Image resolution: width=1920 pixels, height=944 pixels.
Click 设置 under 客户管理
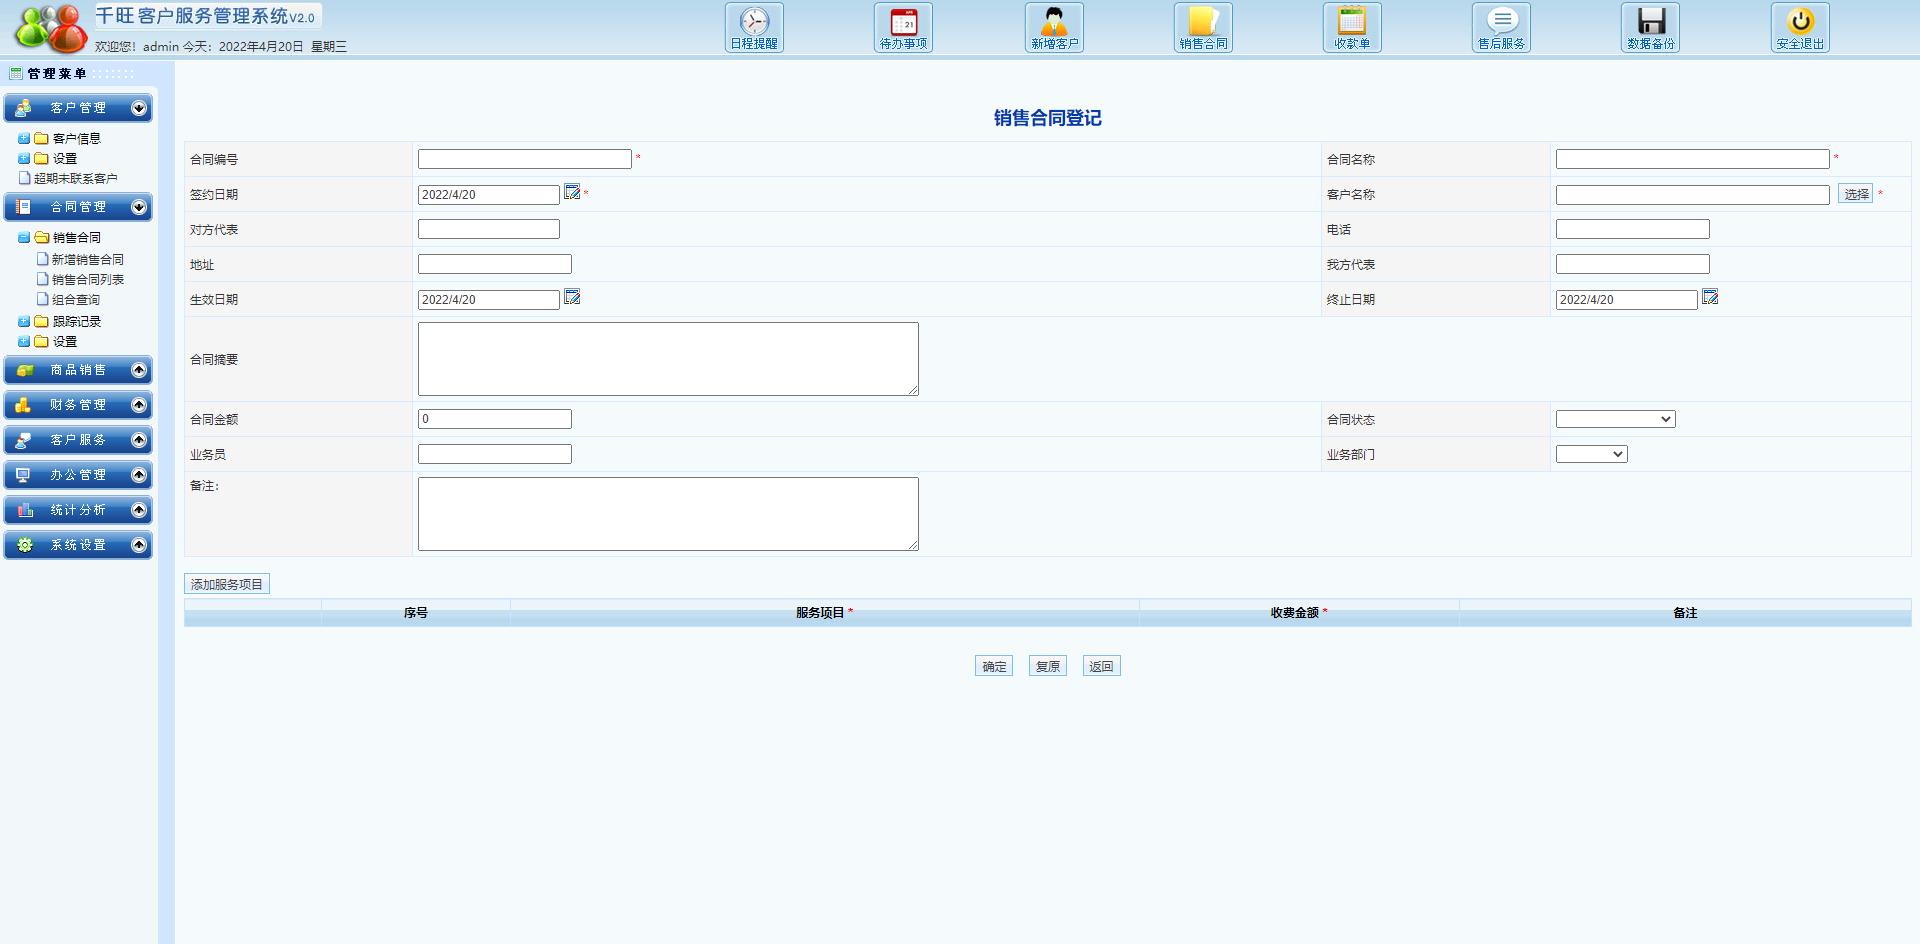(65, 159)
